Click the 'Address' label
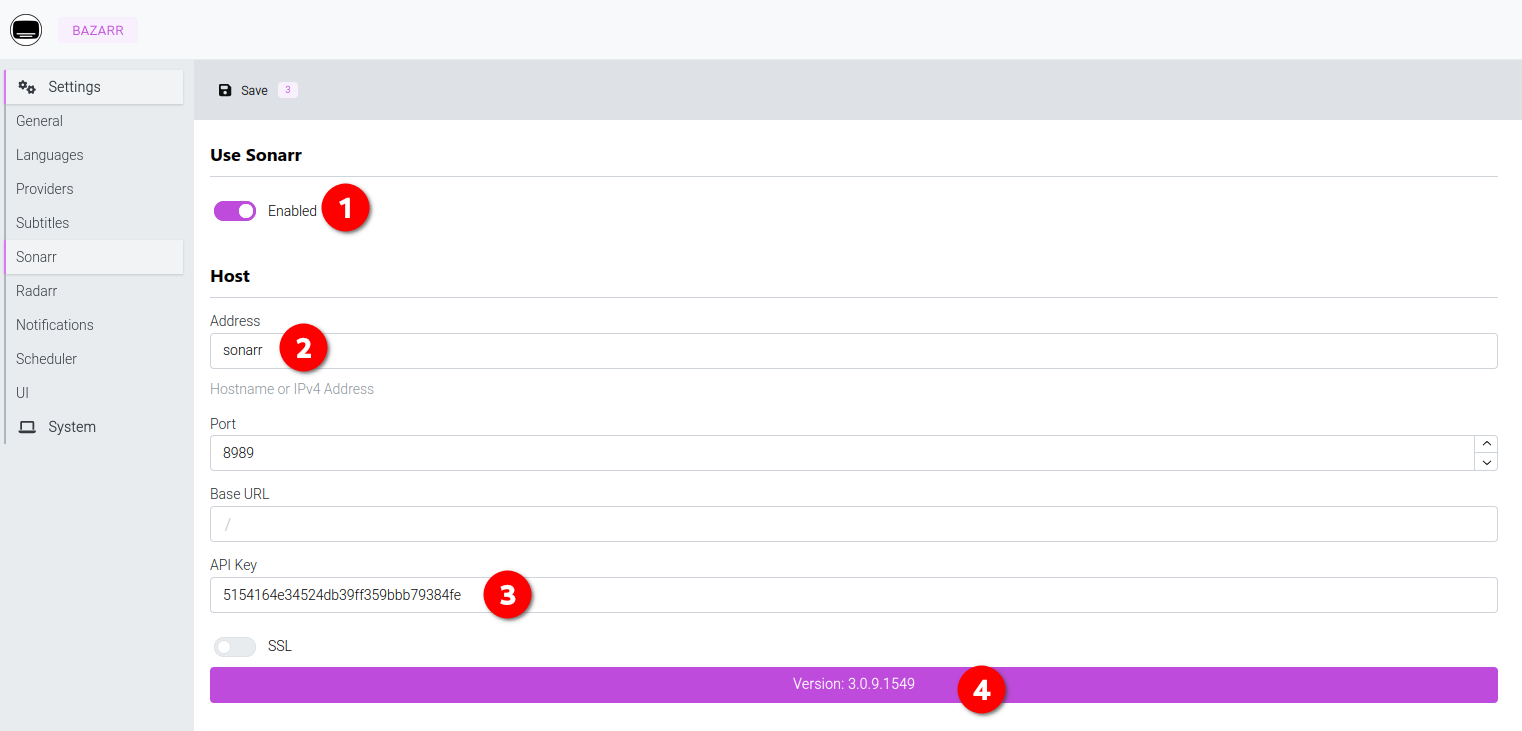The width and height of the screenshot is (1522, 731). [235, 321]
